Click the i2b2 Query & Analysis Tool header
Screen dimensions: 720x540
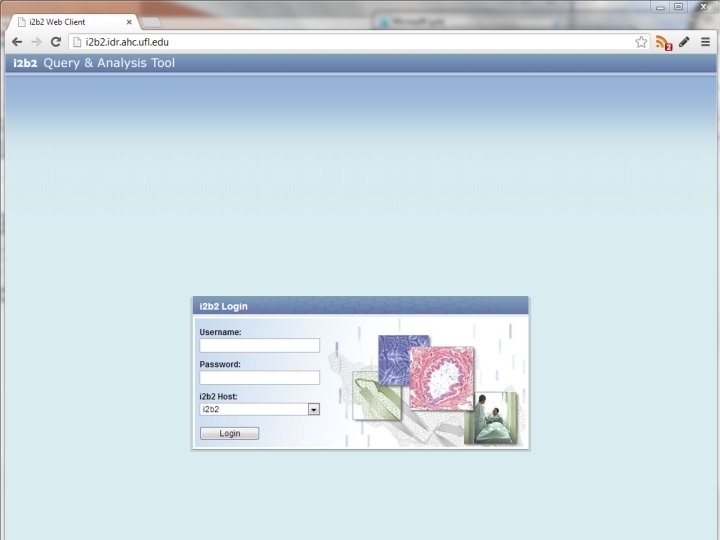click(x=94, y=63)
